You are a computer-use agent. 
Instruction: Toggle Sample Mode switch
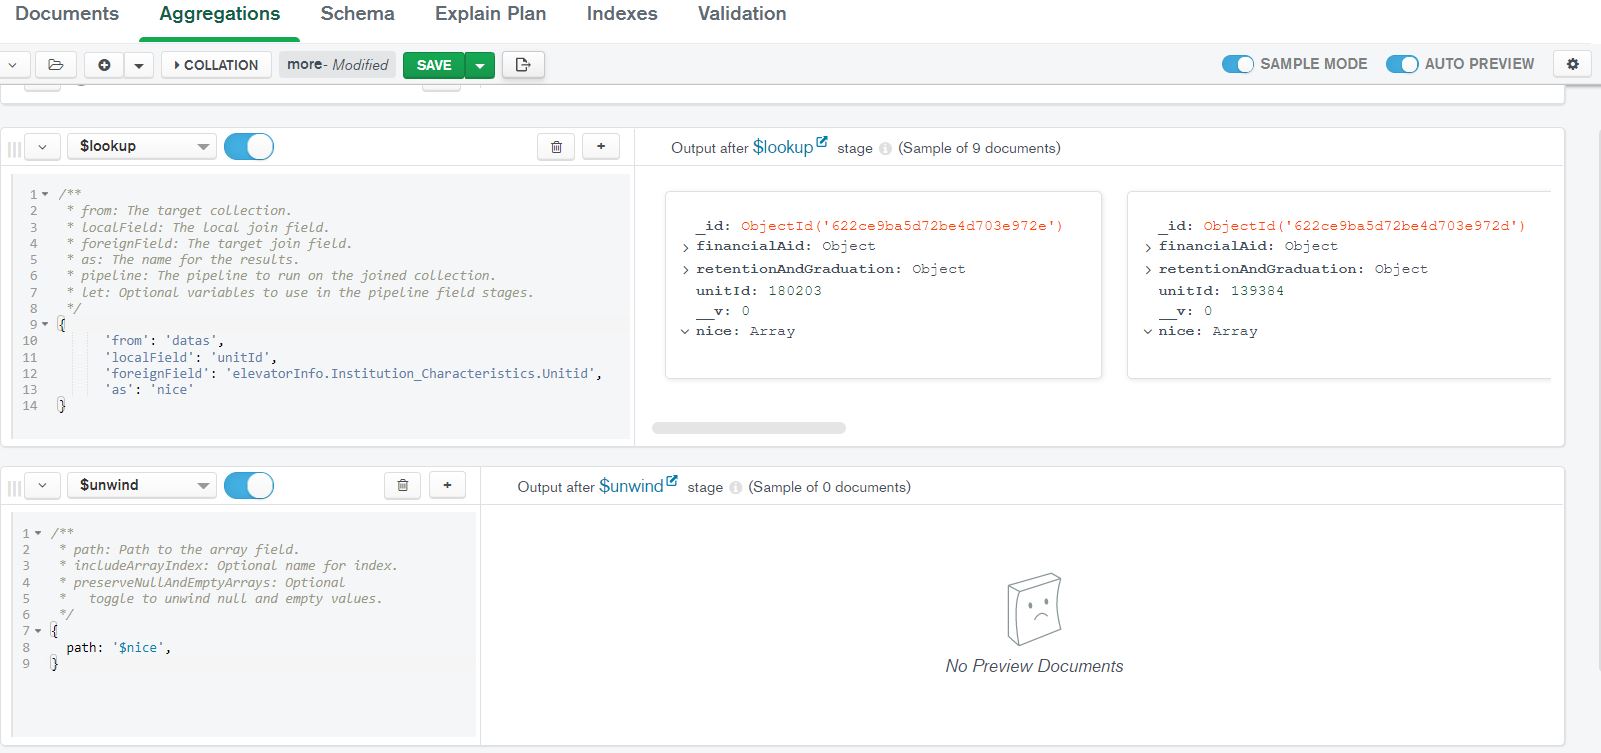(x=1238, y=64)
